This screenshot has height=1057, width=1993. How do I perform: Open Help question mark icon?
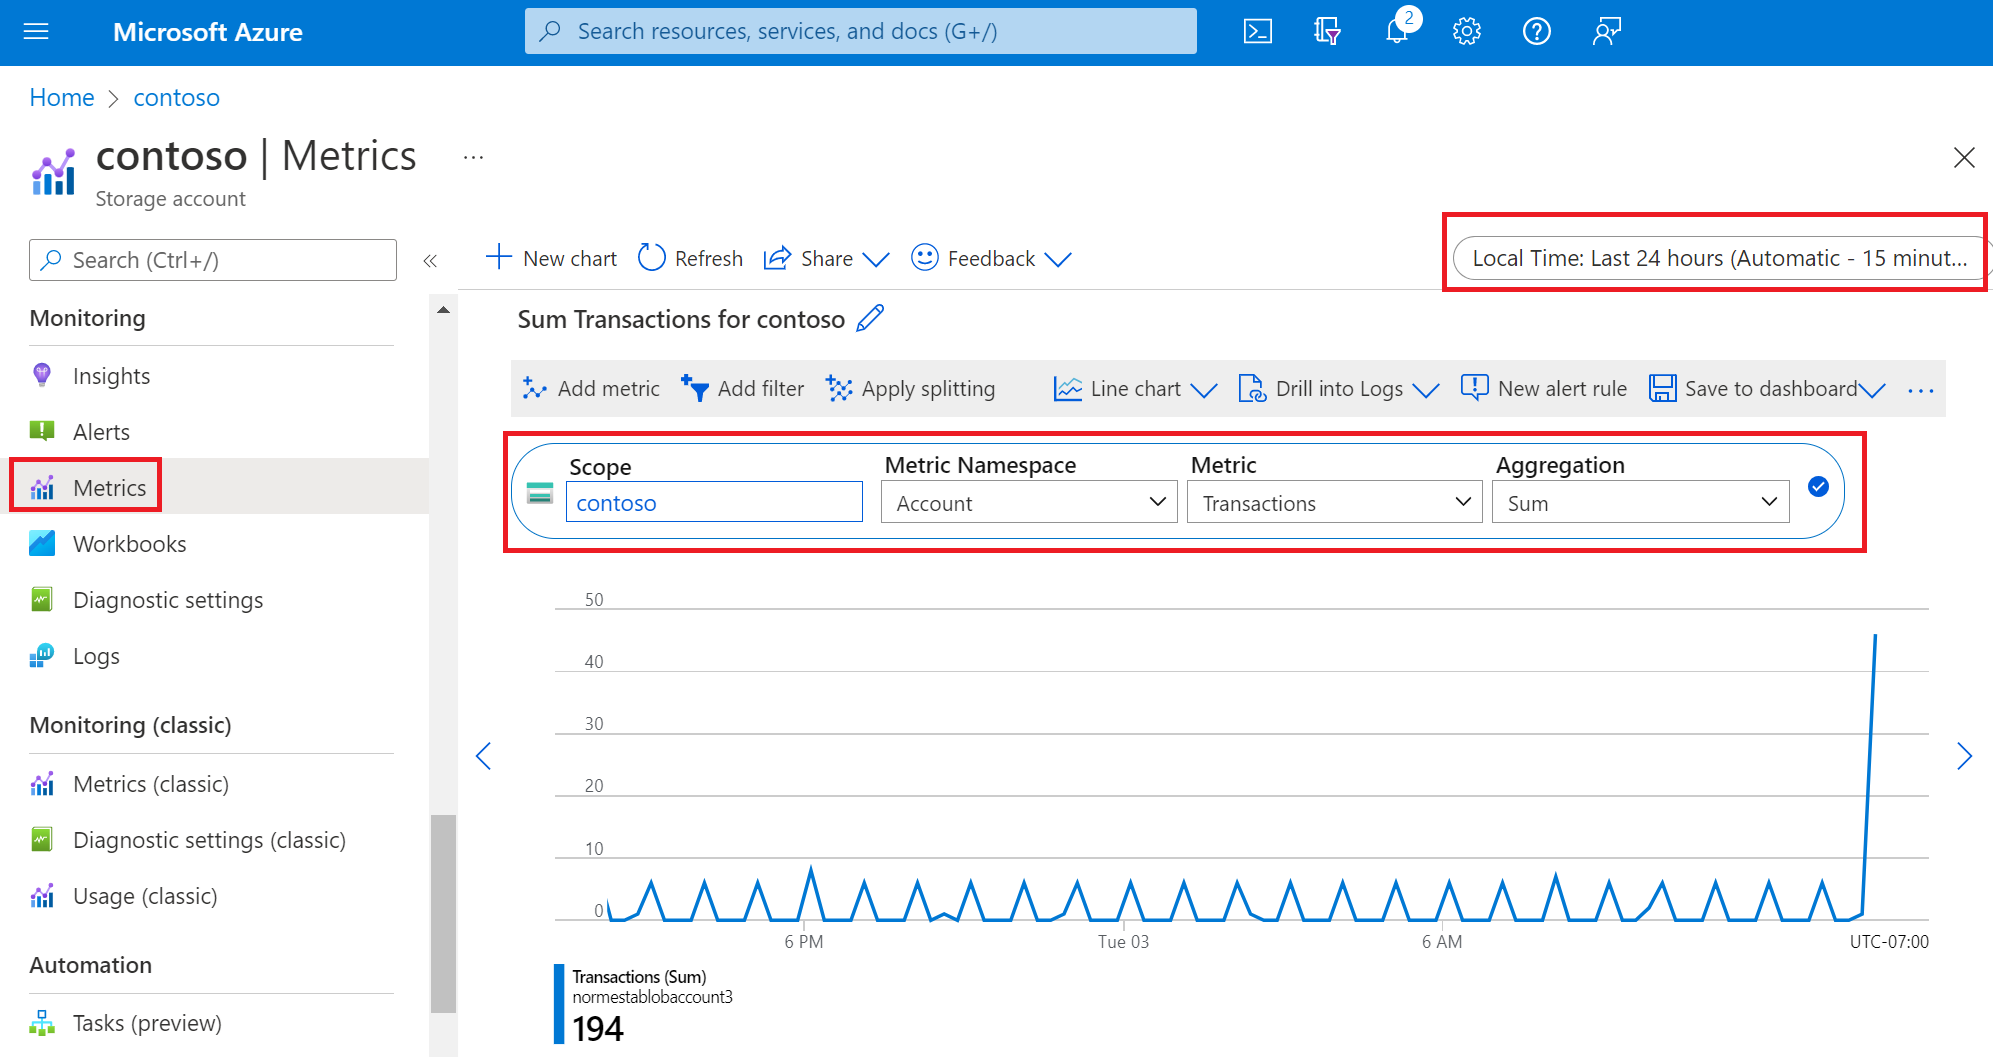click(1536, 32)
